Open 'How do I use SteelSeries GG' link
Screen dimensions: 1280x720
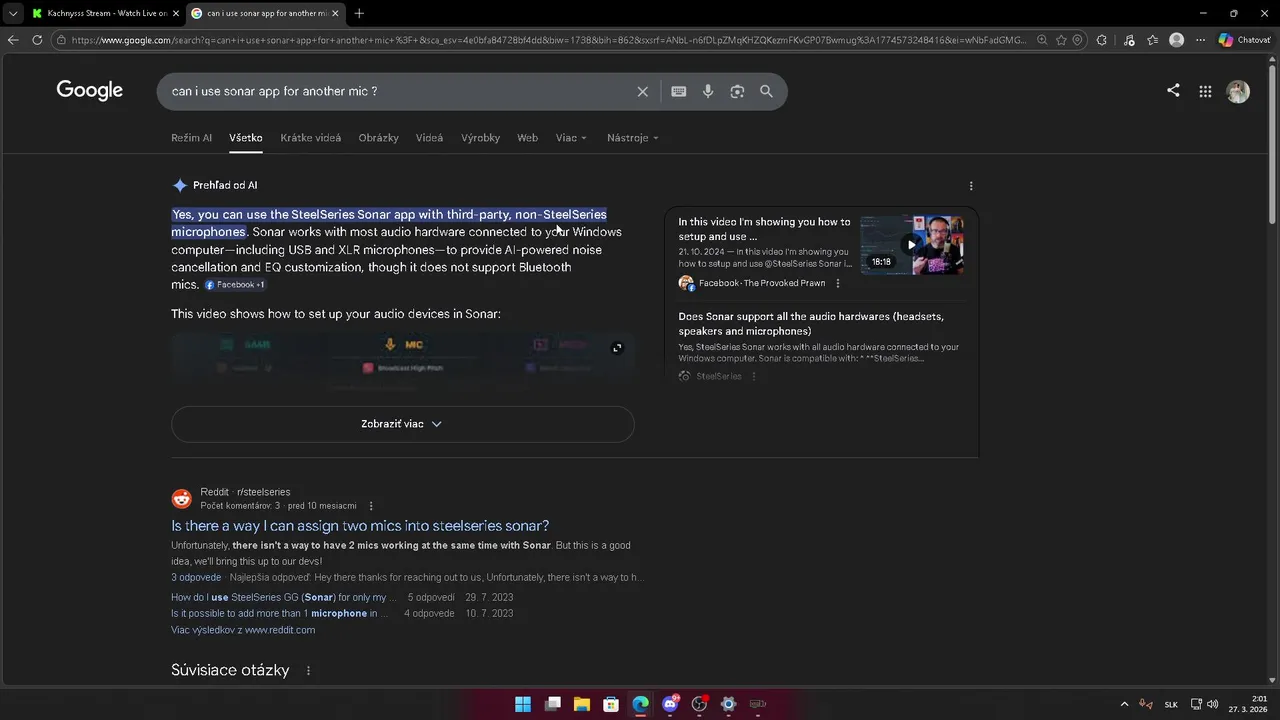(x=284, y=598)
